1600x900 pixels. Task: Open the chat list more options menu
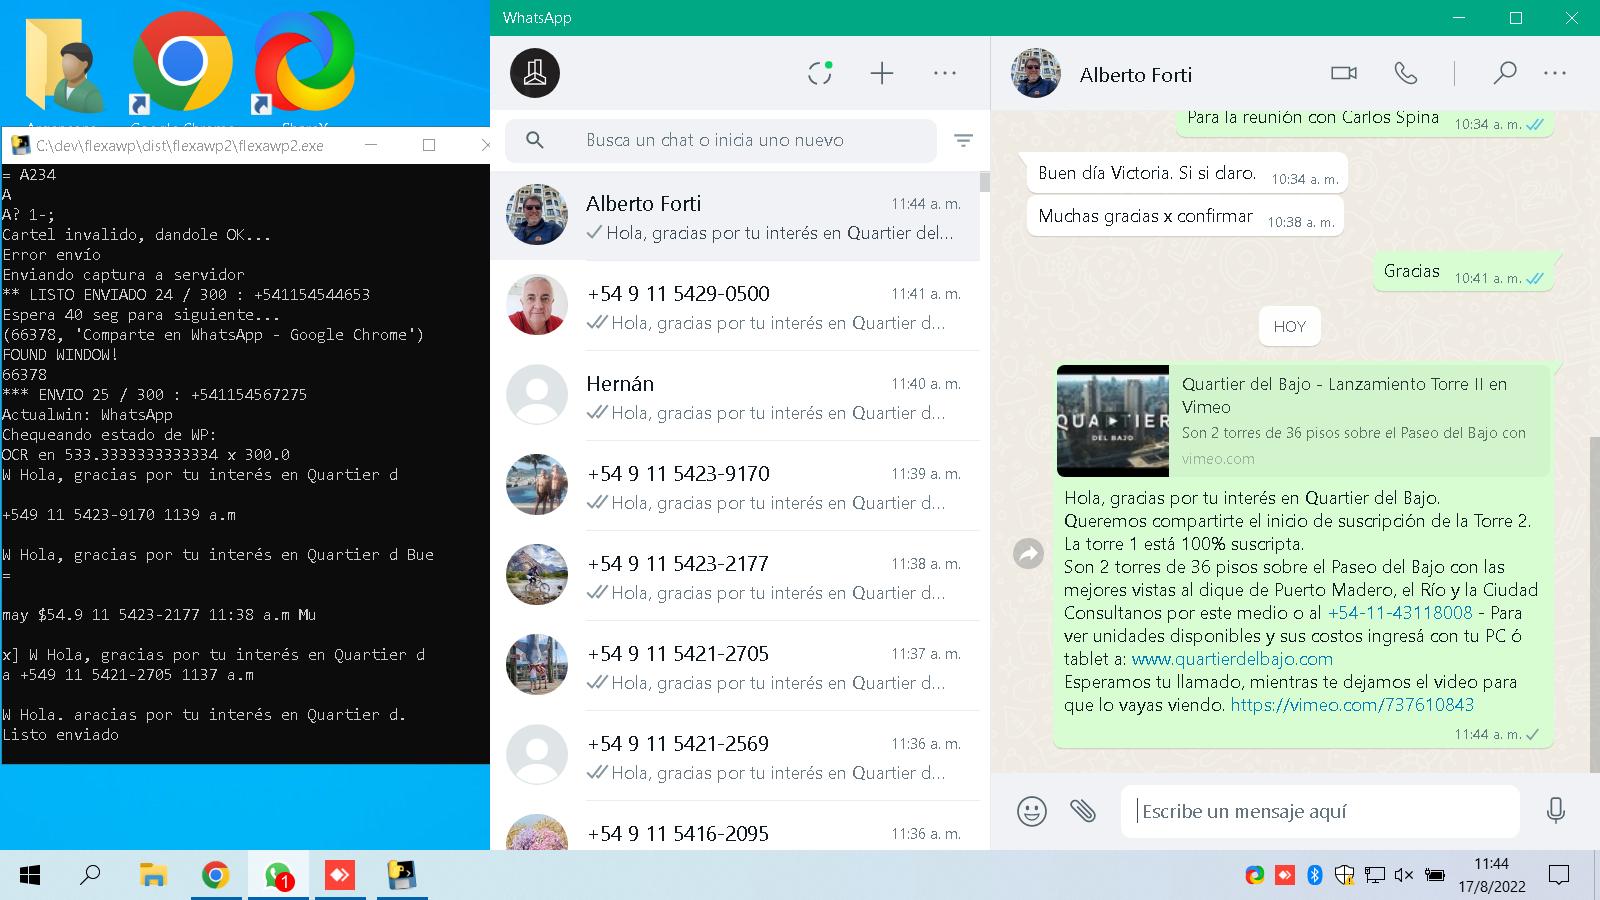(x=945, y=73)
